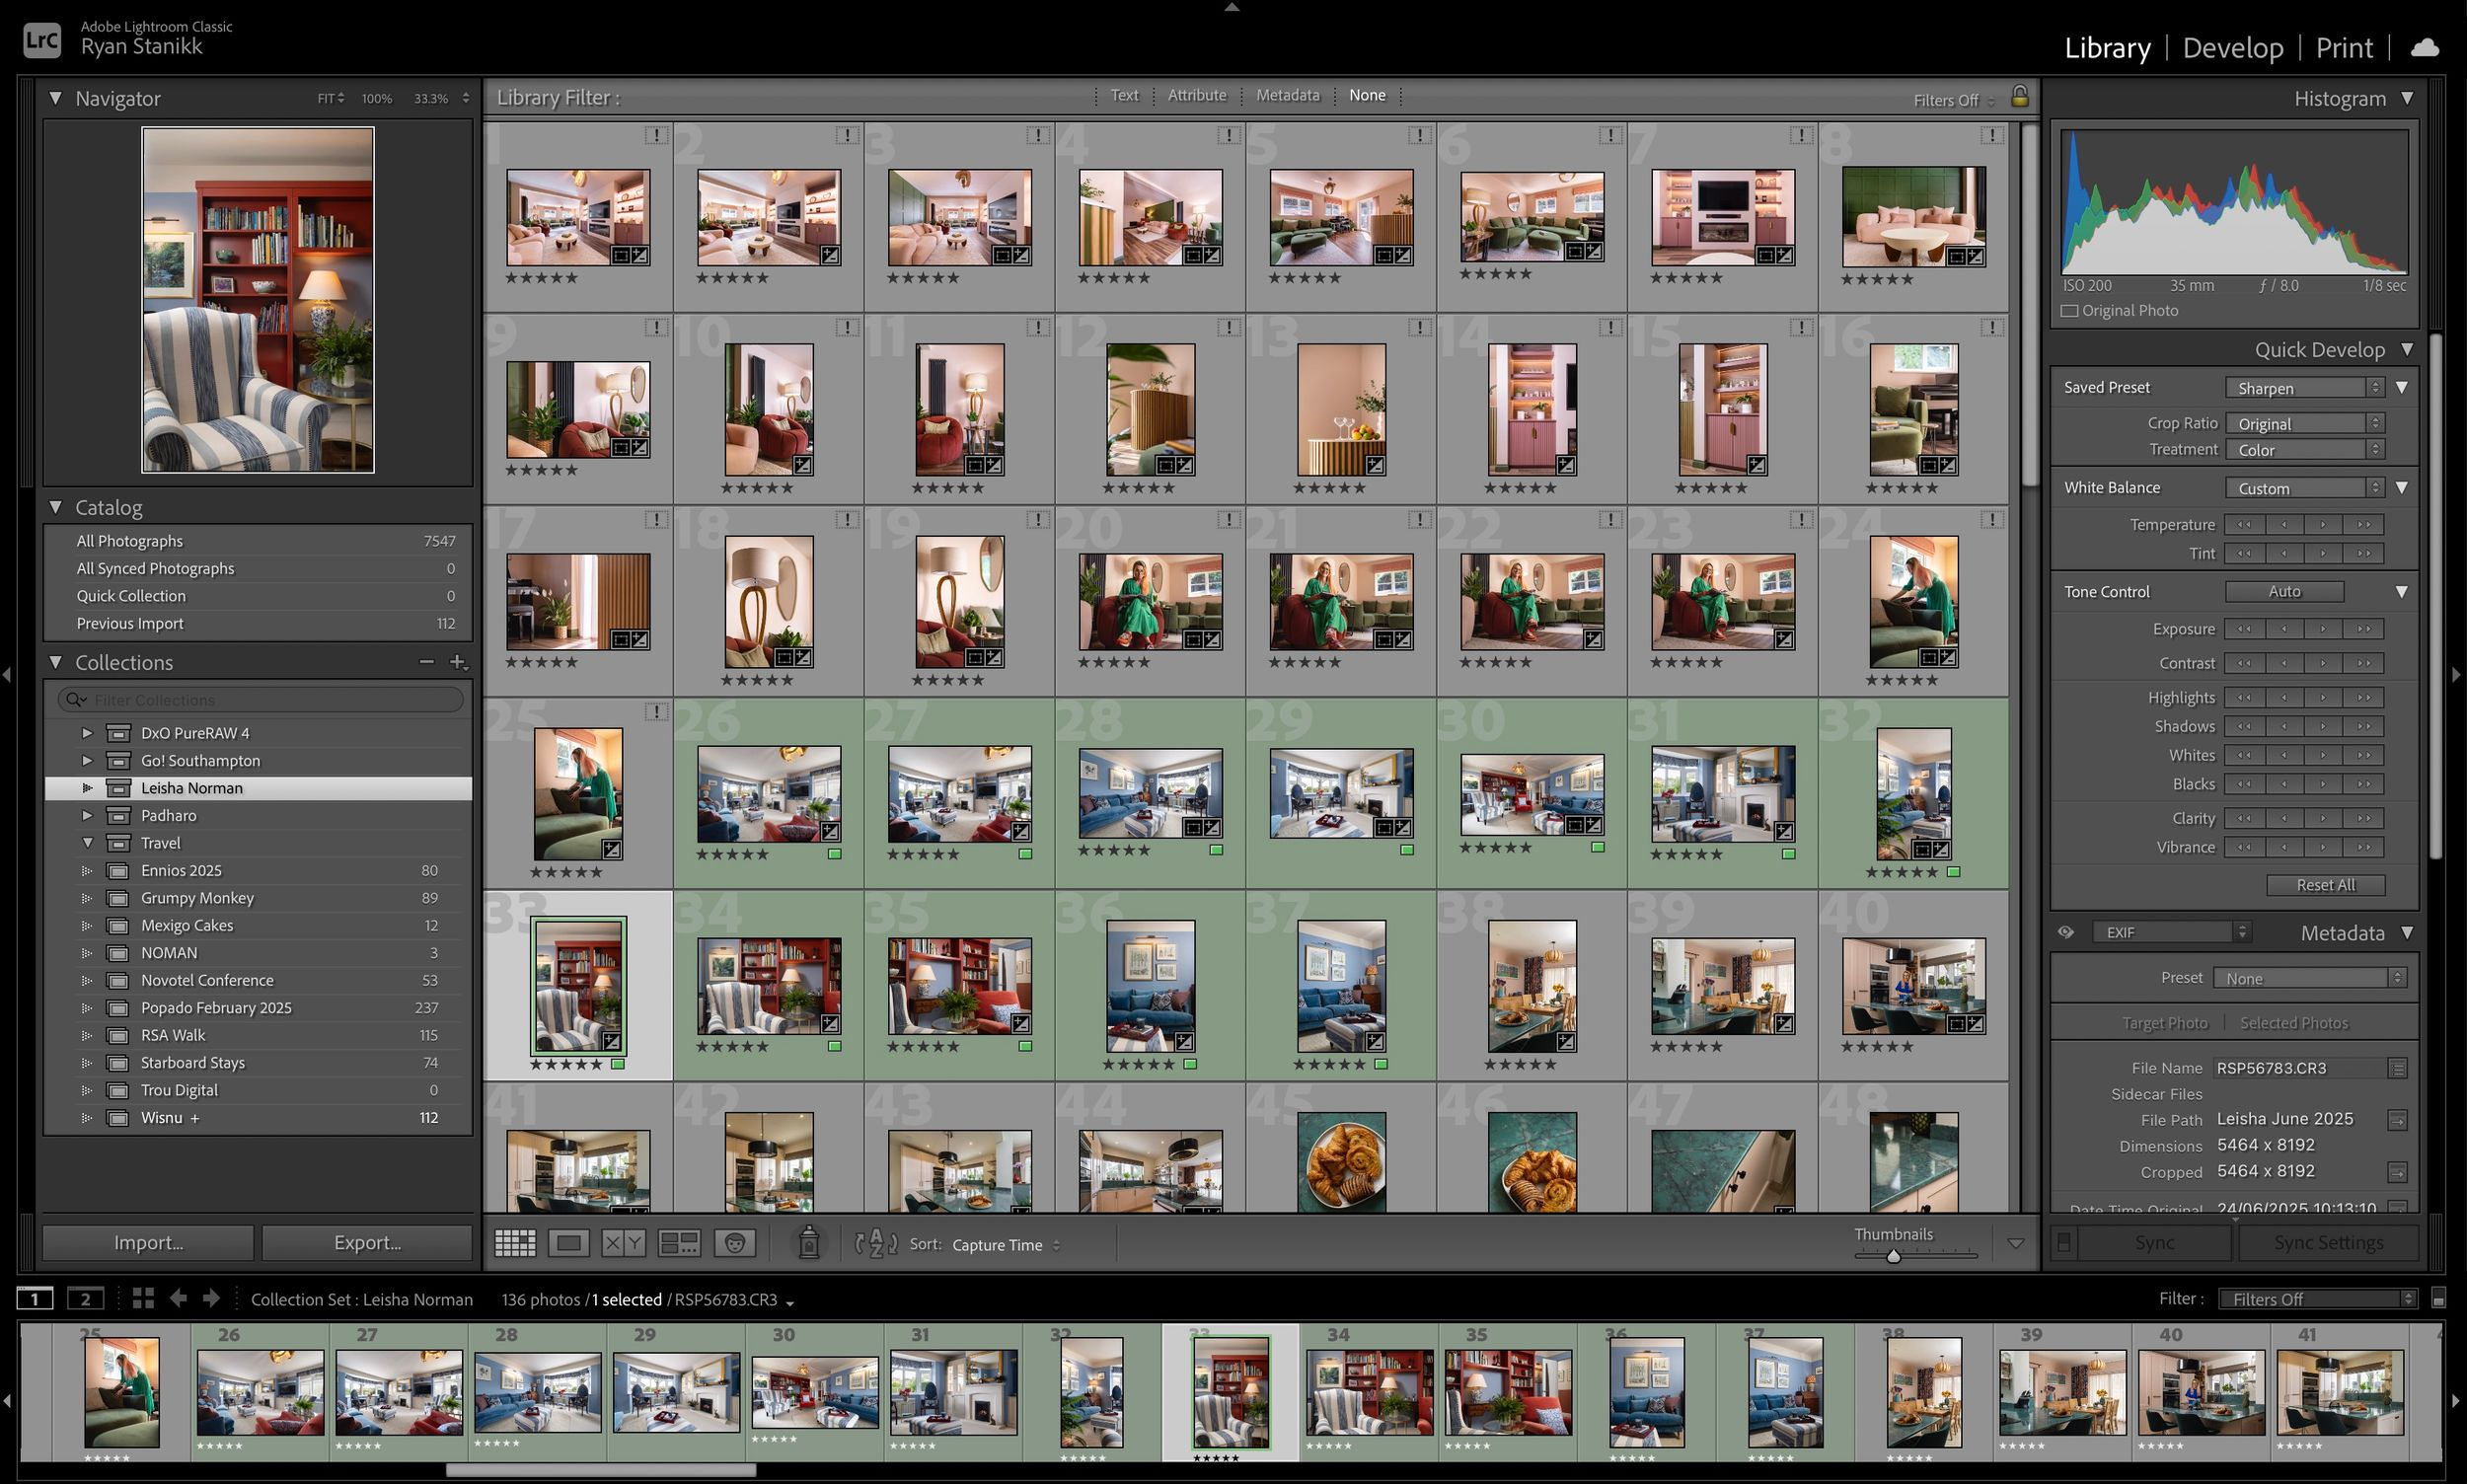Select the Attribute library filter tab

coord(1196,95)
